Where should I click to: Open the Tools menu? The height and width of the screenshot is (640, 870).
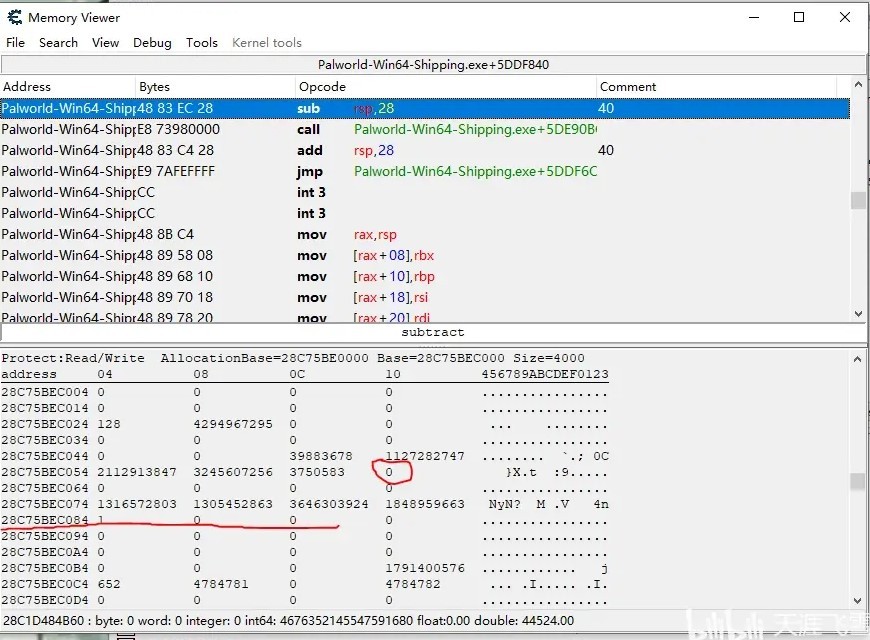[201, 43]
